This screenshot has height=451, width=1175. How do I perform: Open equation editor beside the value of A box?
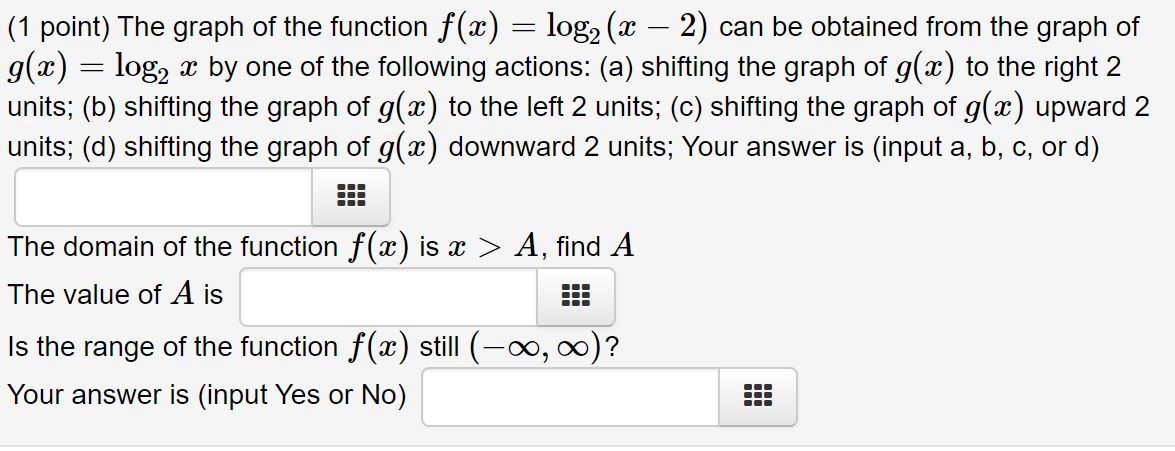click(x=576, y=297)
